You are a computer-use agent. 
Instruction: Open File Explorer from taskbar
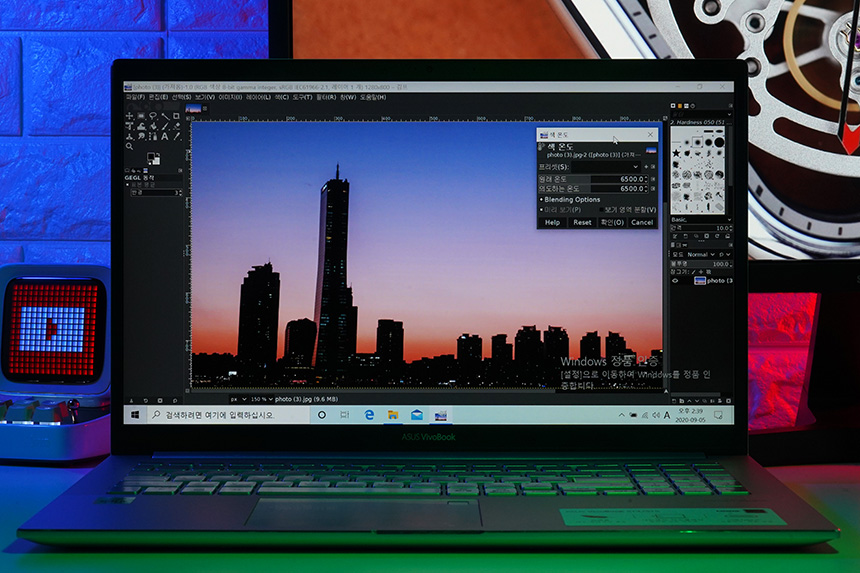point(393,415)
